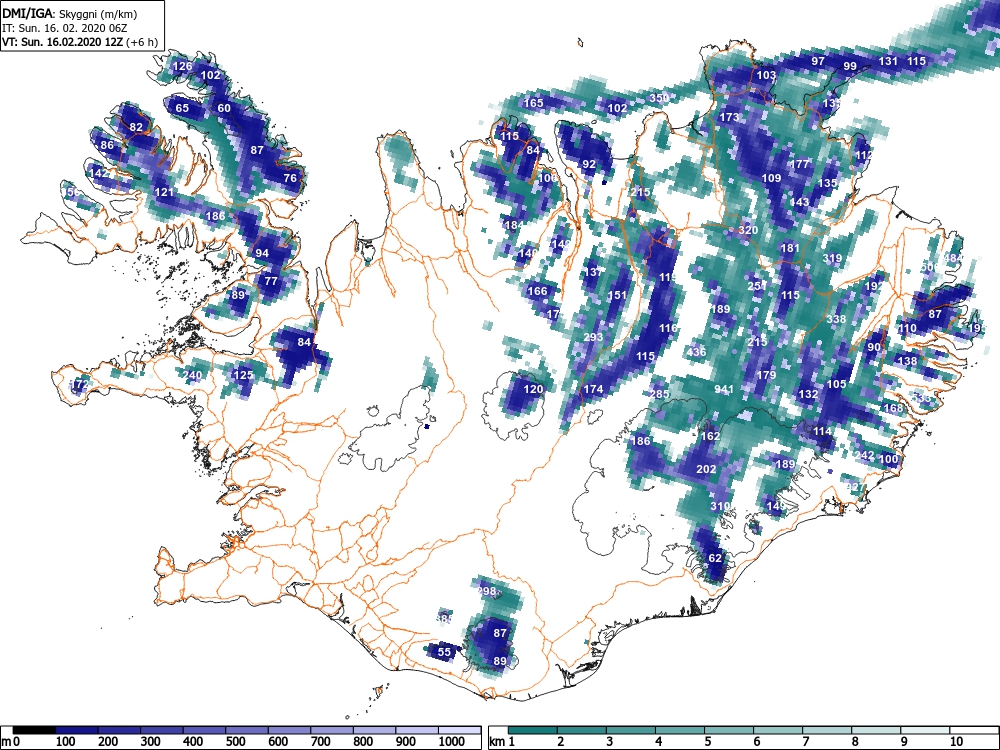Click the black 0–100 m legend swatch
Screen dimensions: 1000x750
pos(34,730)
